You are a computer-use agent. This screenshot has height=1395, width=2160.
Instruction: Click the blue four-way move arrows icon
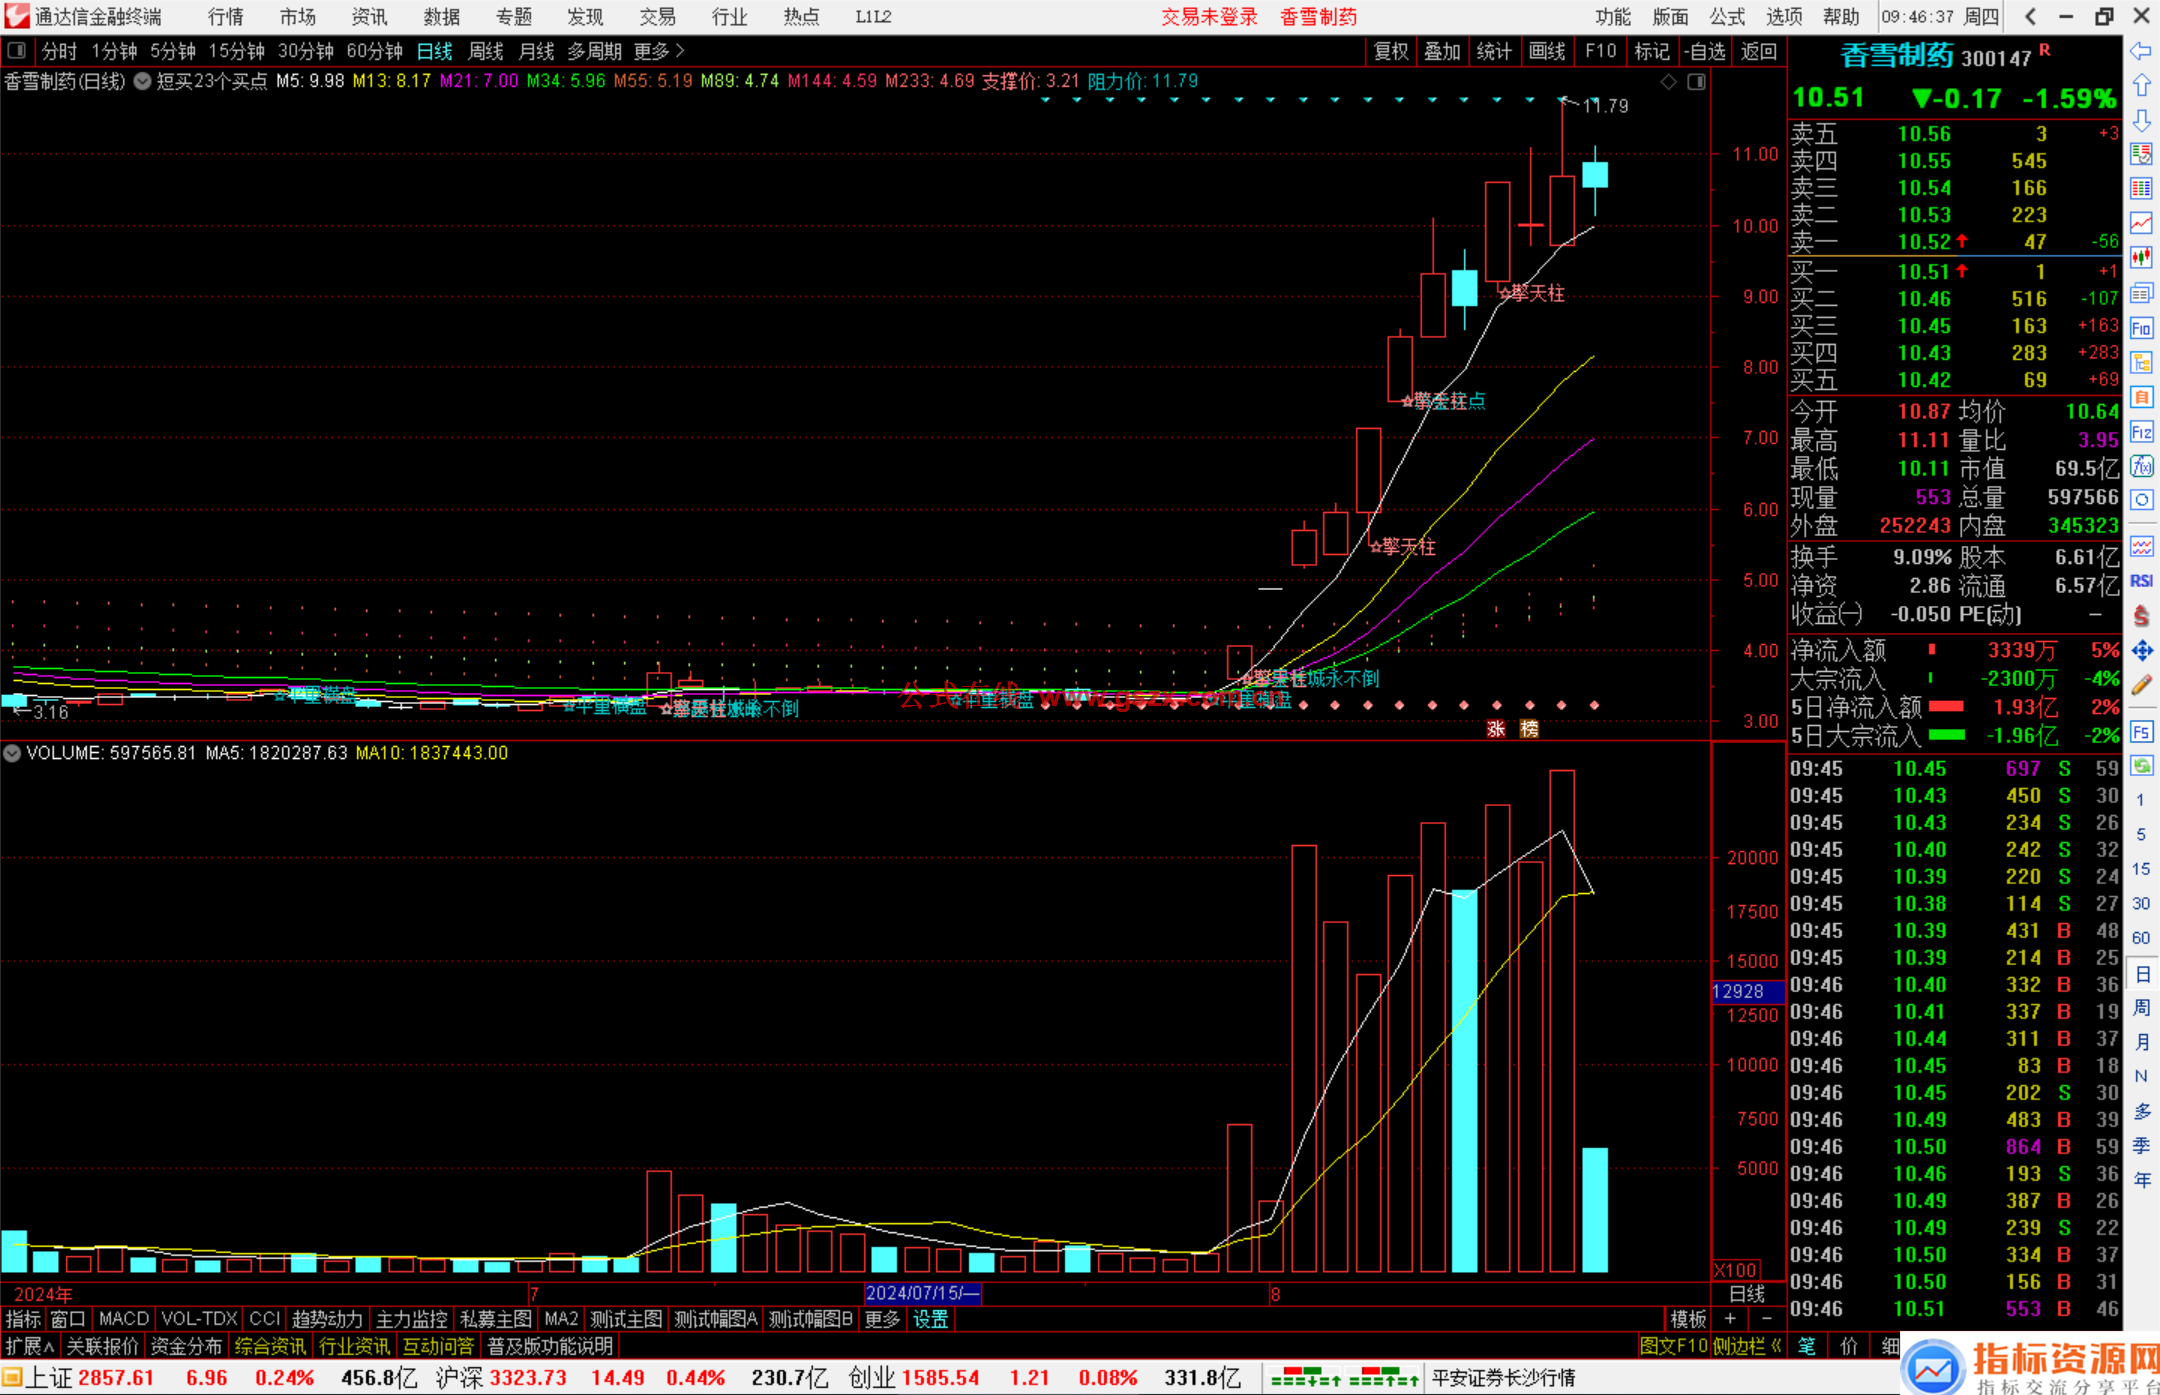pyautogui.click(x=2141, y=651)
